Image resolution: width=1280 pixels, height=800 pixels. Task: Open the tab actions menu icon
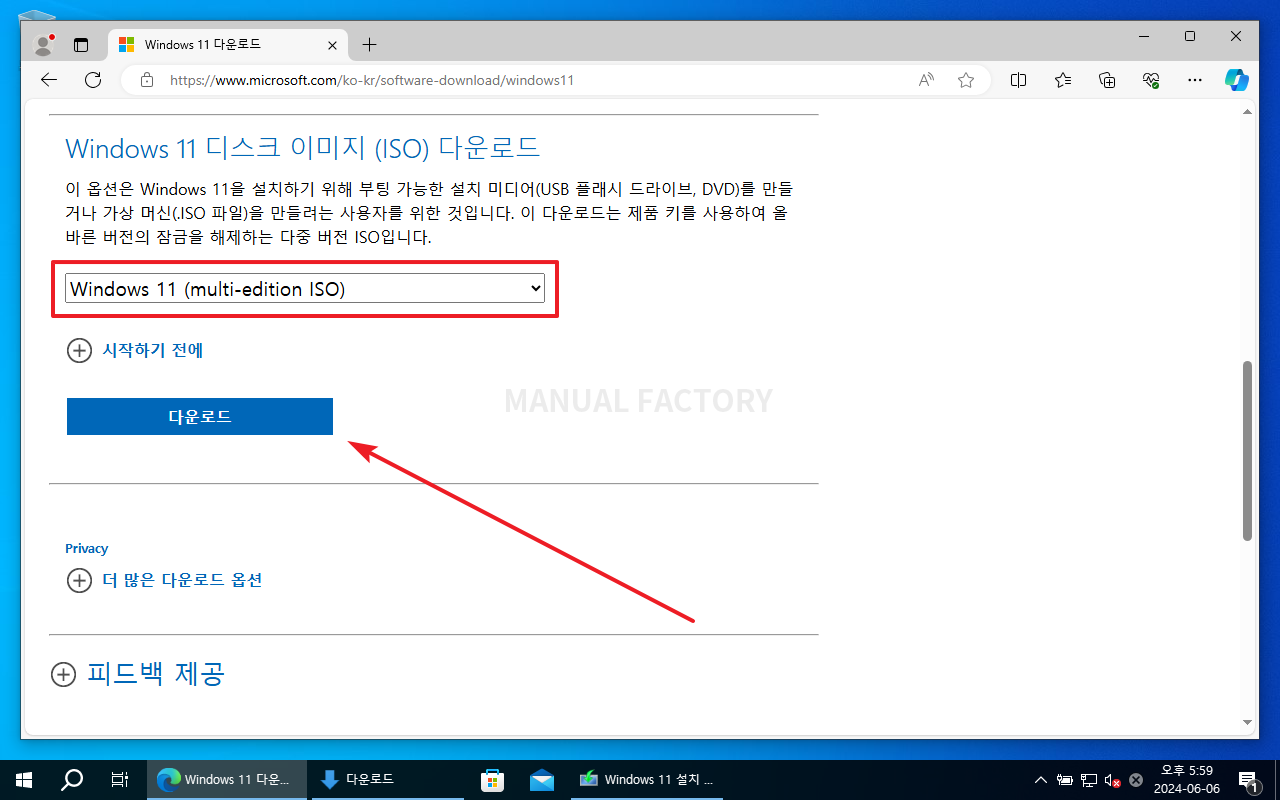click(x=81, y=45)
